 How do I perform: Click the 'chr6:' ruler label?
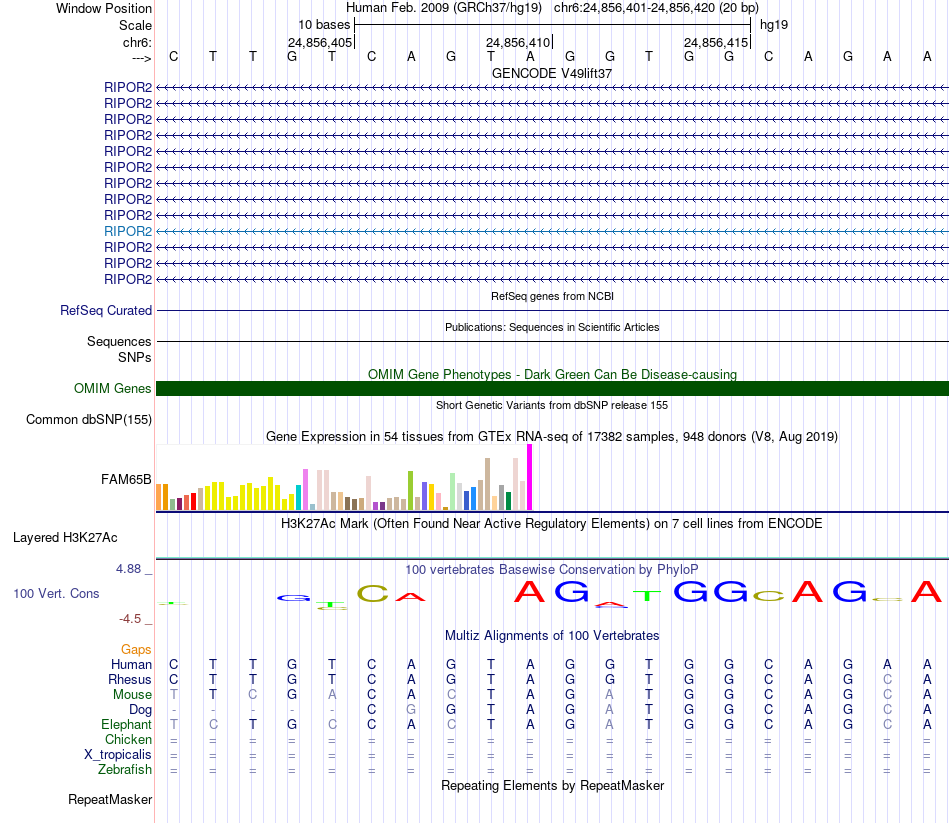[x=137, y=42]
